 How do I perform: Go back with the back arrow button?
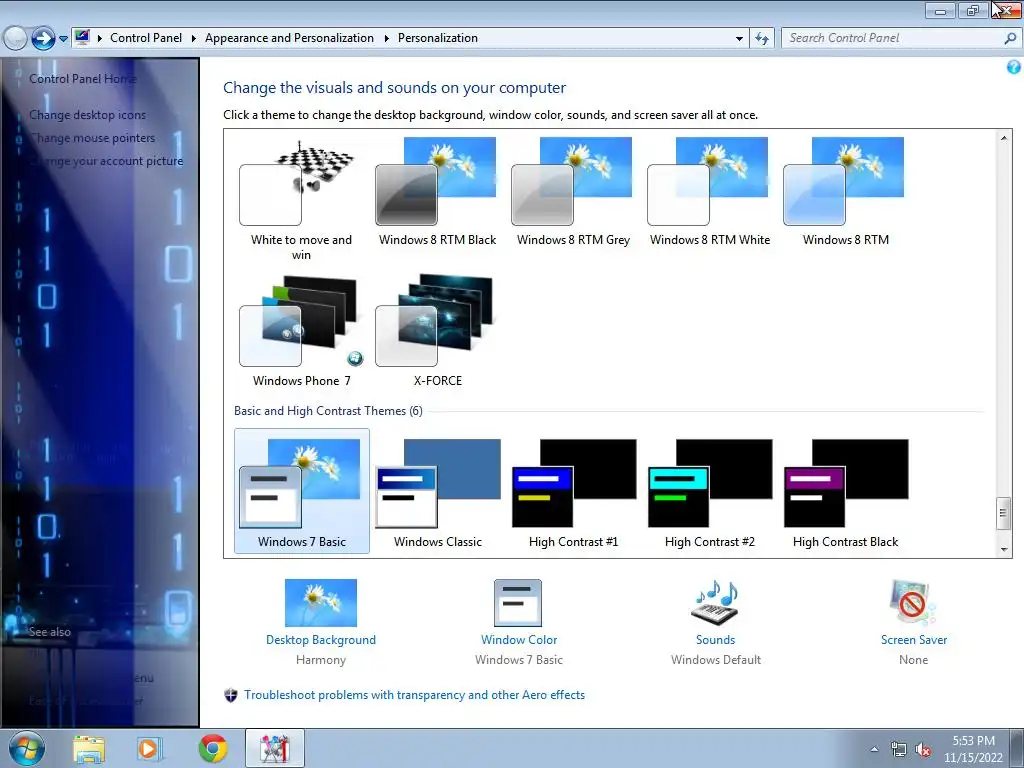[16, 38]
